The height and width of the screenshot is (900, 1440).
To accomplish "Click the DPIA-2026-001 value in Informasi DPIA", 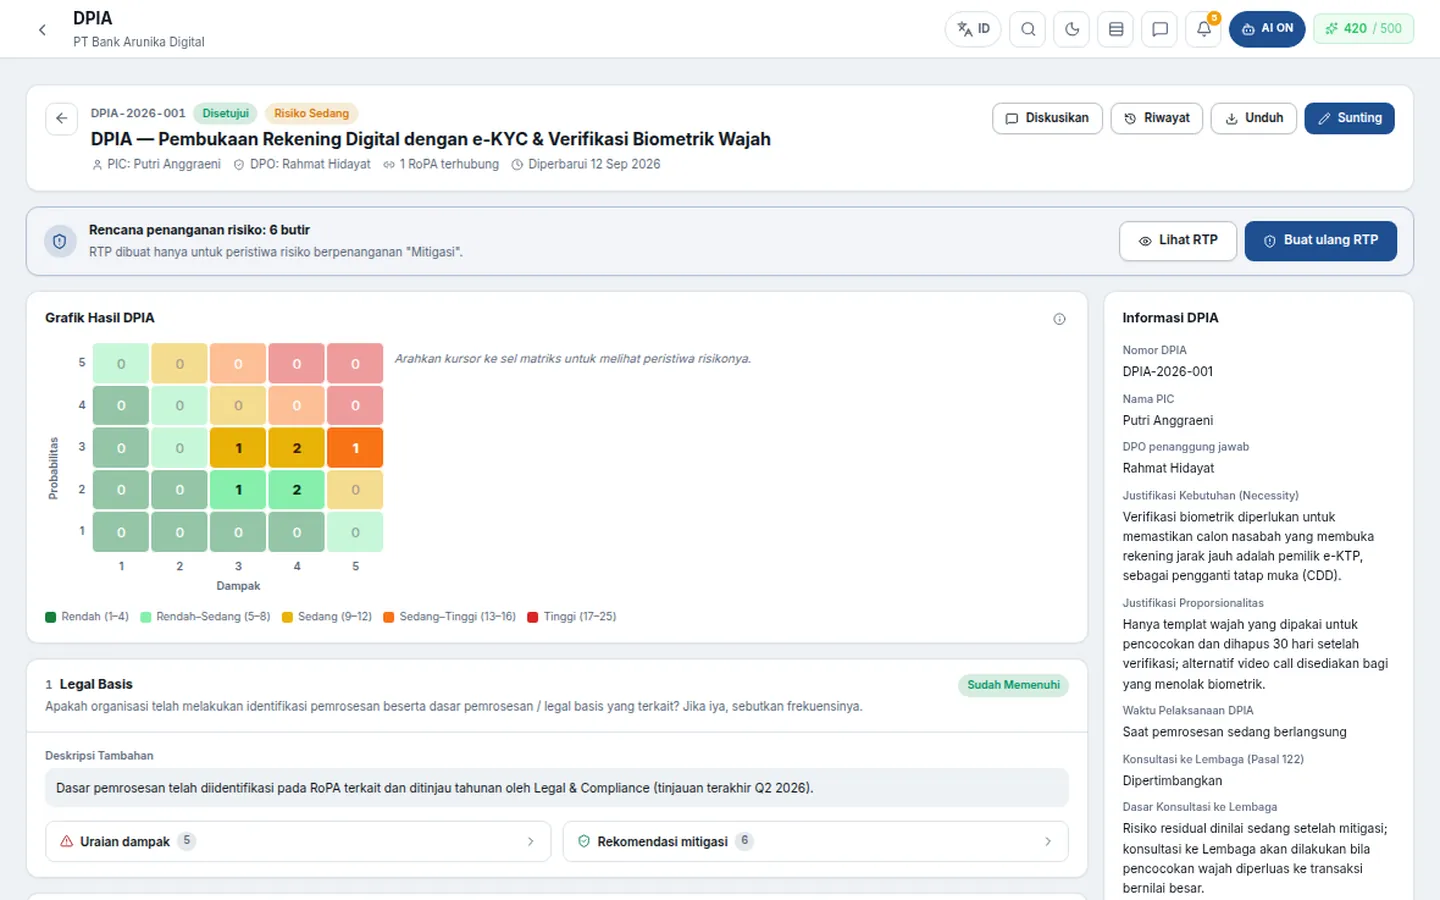I will click(1167, 372).
